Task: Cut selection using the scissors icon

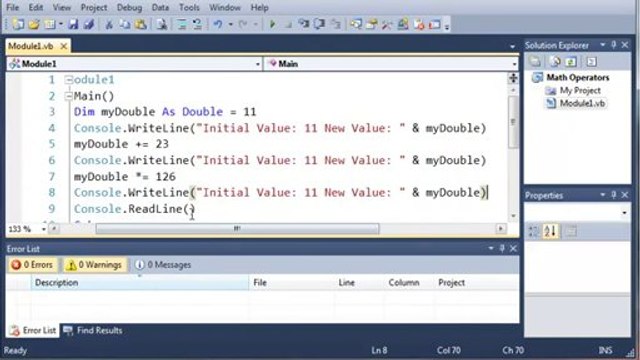Action: coord(109,24)
